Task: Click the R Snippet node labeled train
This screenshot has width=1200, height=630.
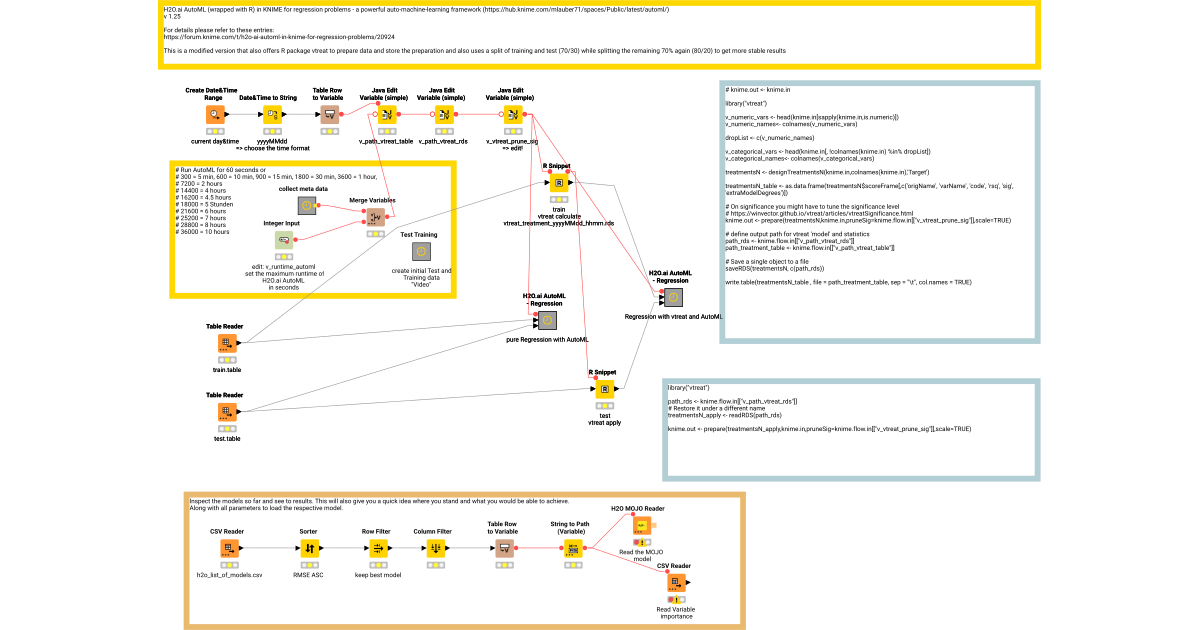Action: tap(559, 183)
